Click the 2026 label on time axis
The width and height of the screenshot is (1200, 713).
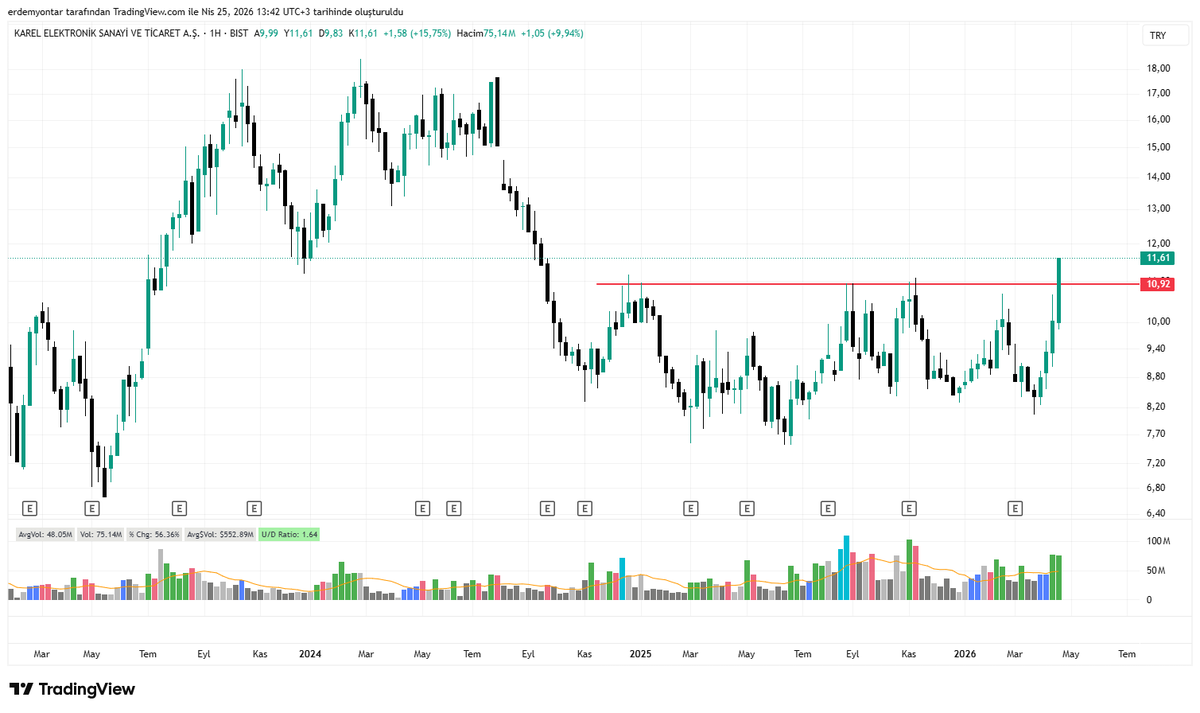coord(965,654)
